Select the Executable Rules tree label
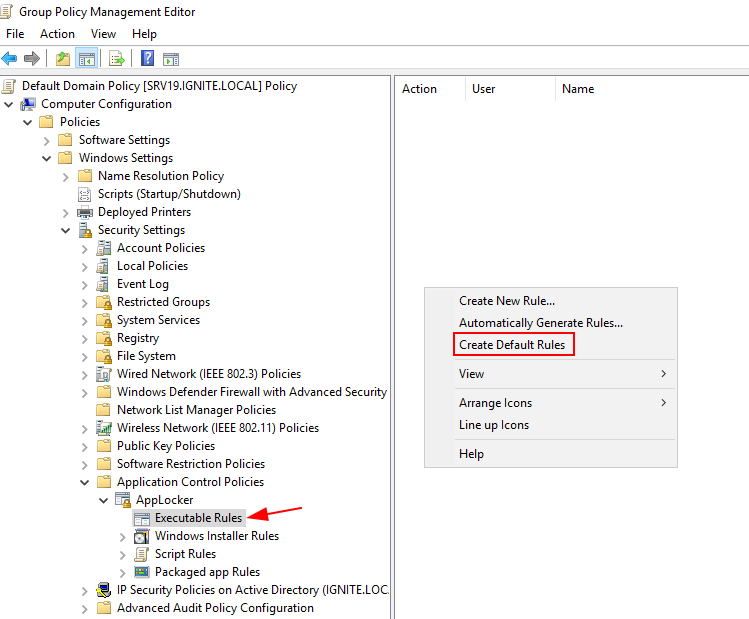This screenshot has width=749, height=619. click(198, 518)
